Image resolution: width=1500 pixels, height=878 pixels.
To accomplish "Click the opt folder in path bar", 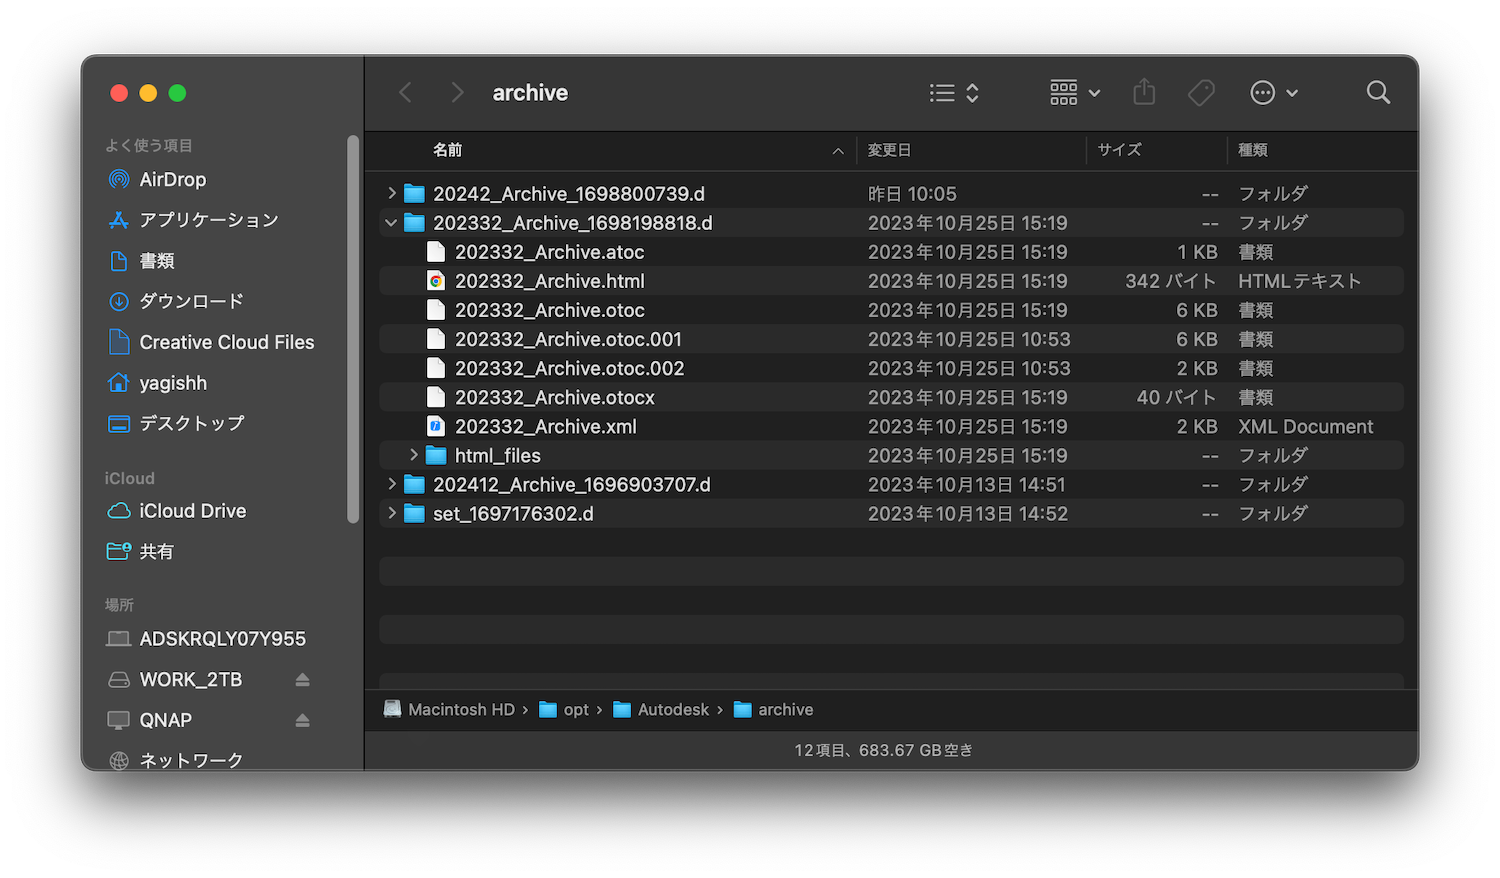I will [x=564, y=709].
